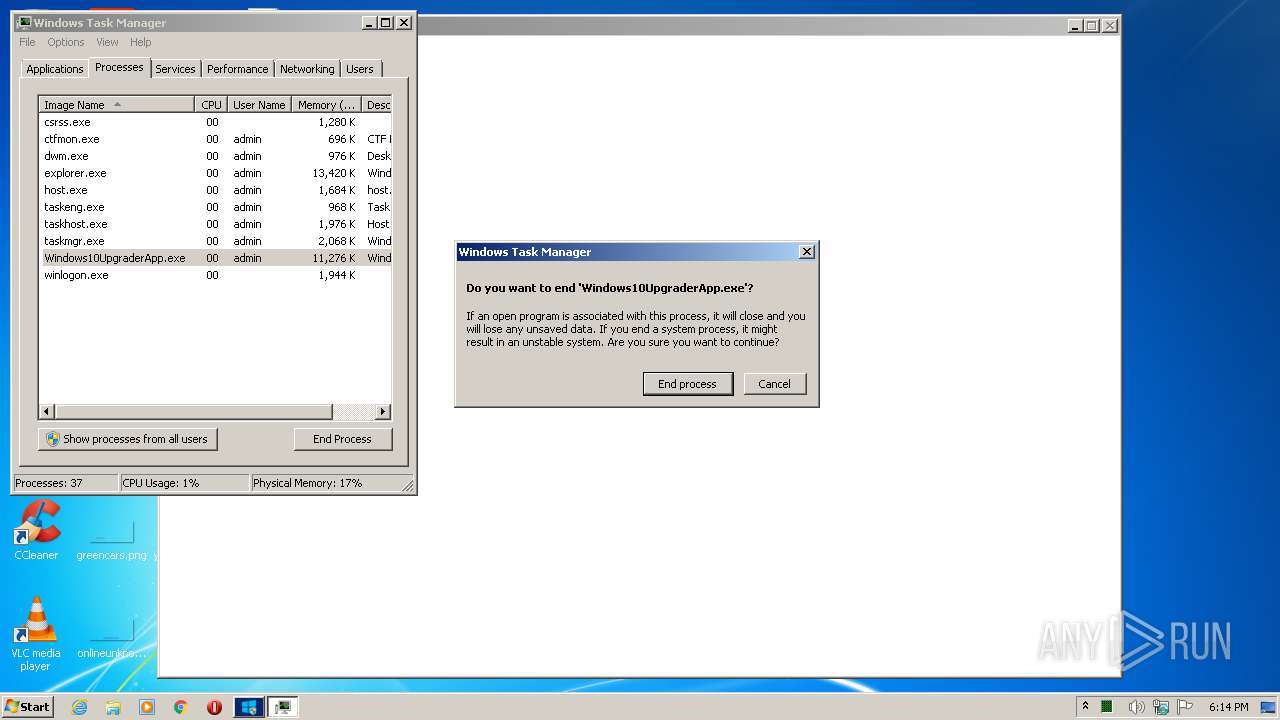This screenshot has height=720, width=1280.
Task: Switch to the Applications tab
Action: tap(55, 69)
